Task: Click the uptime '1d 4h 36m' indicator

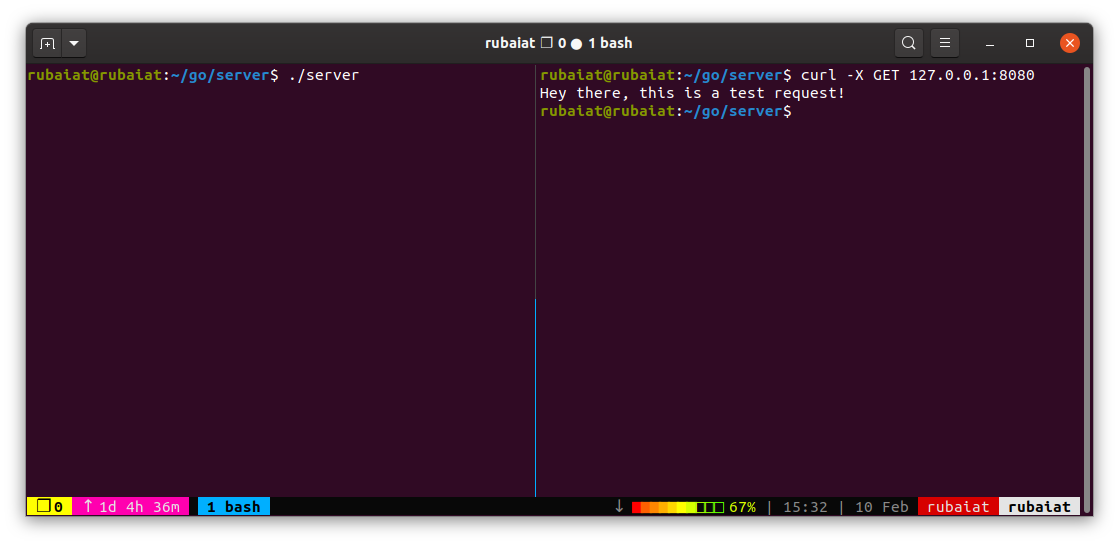Action: [x=131, y=507]
